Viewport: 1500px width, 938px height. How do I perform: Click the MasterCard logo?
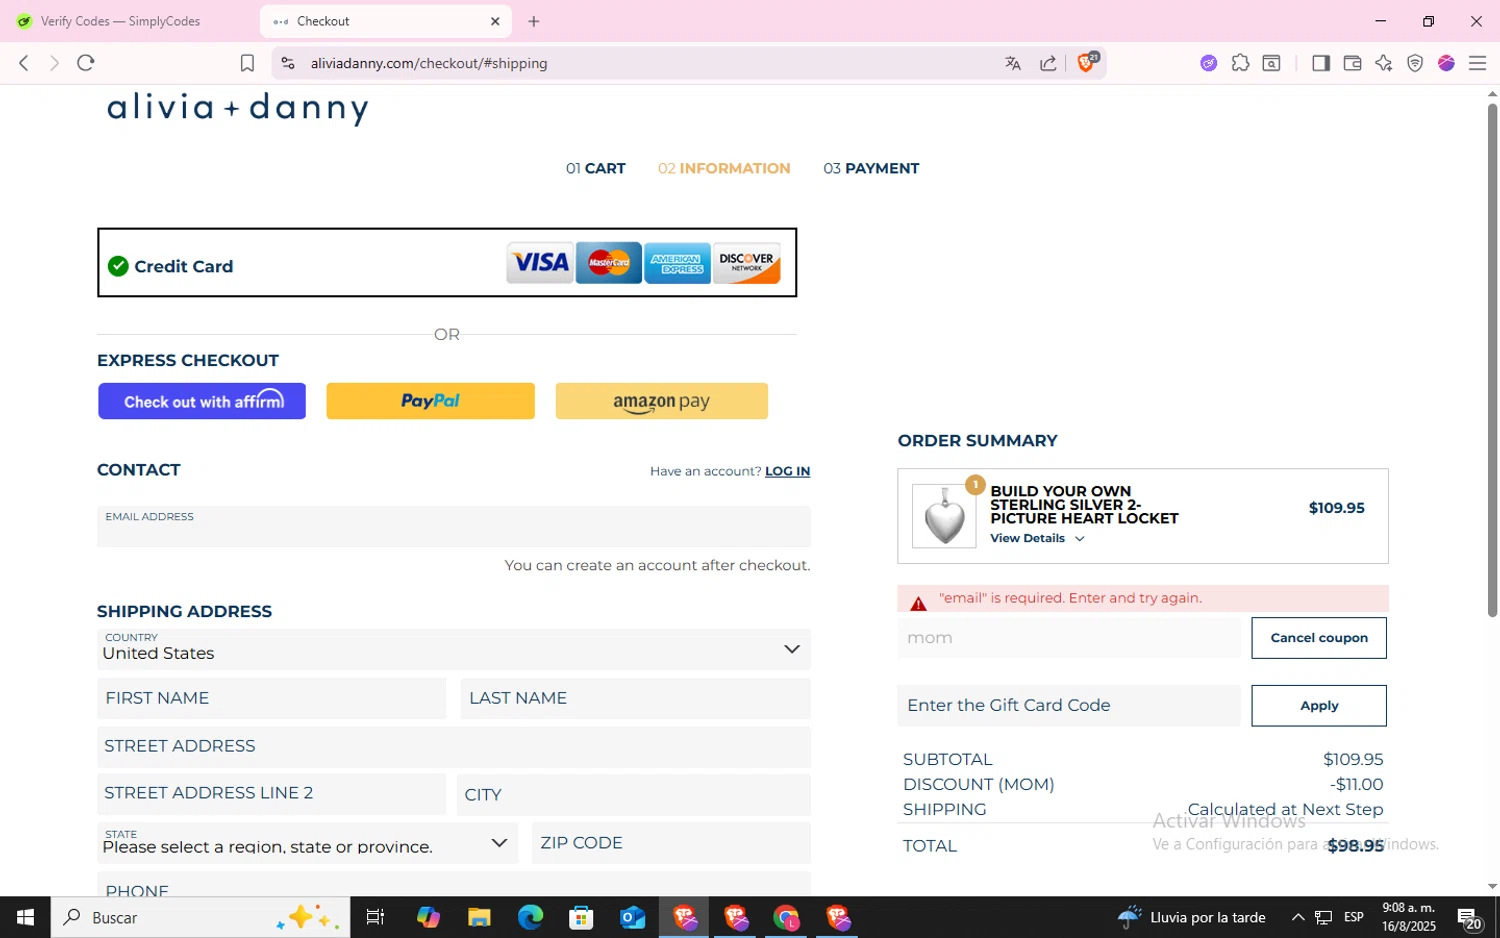[x=609, y=263]
